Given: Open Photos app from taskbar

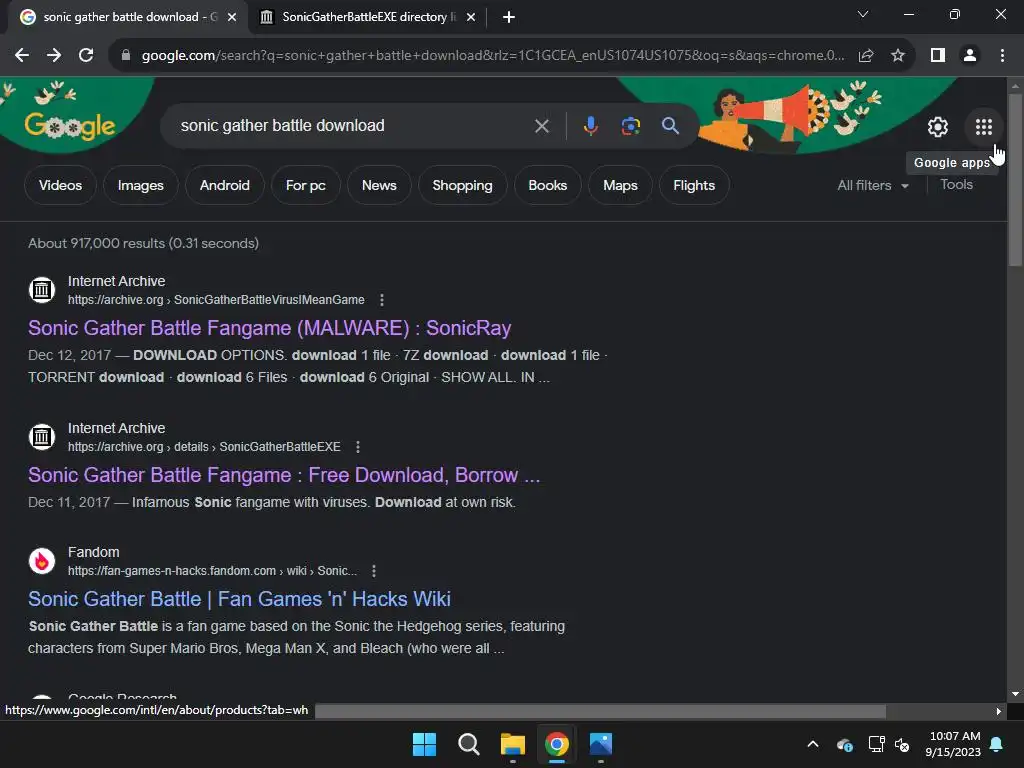Looking at the screenshot, I should click(x=601, y=744).
